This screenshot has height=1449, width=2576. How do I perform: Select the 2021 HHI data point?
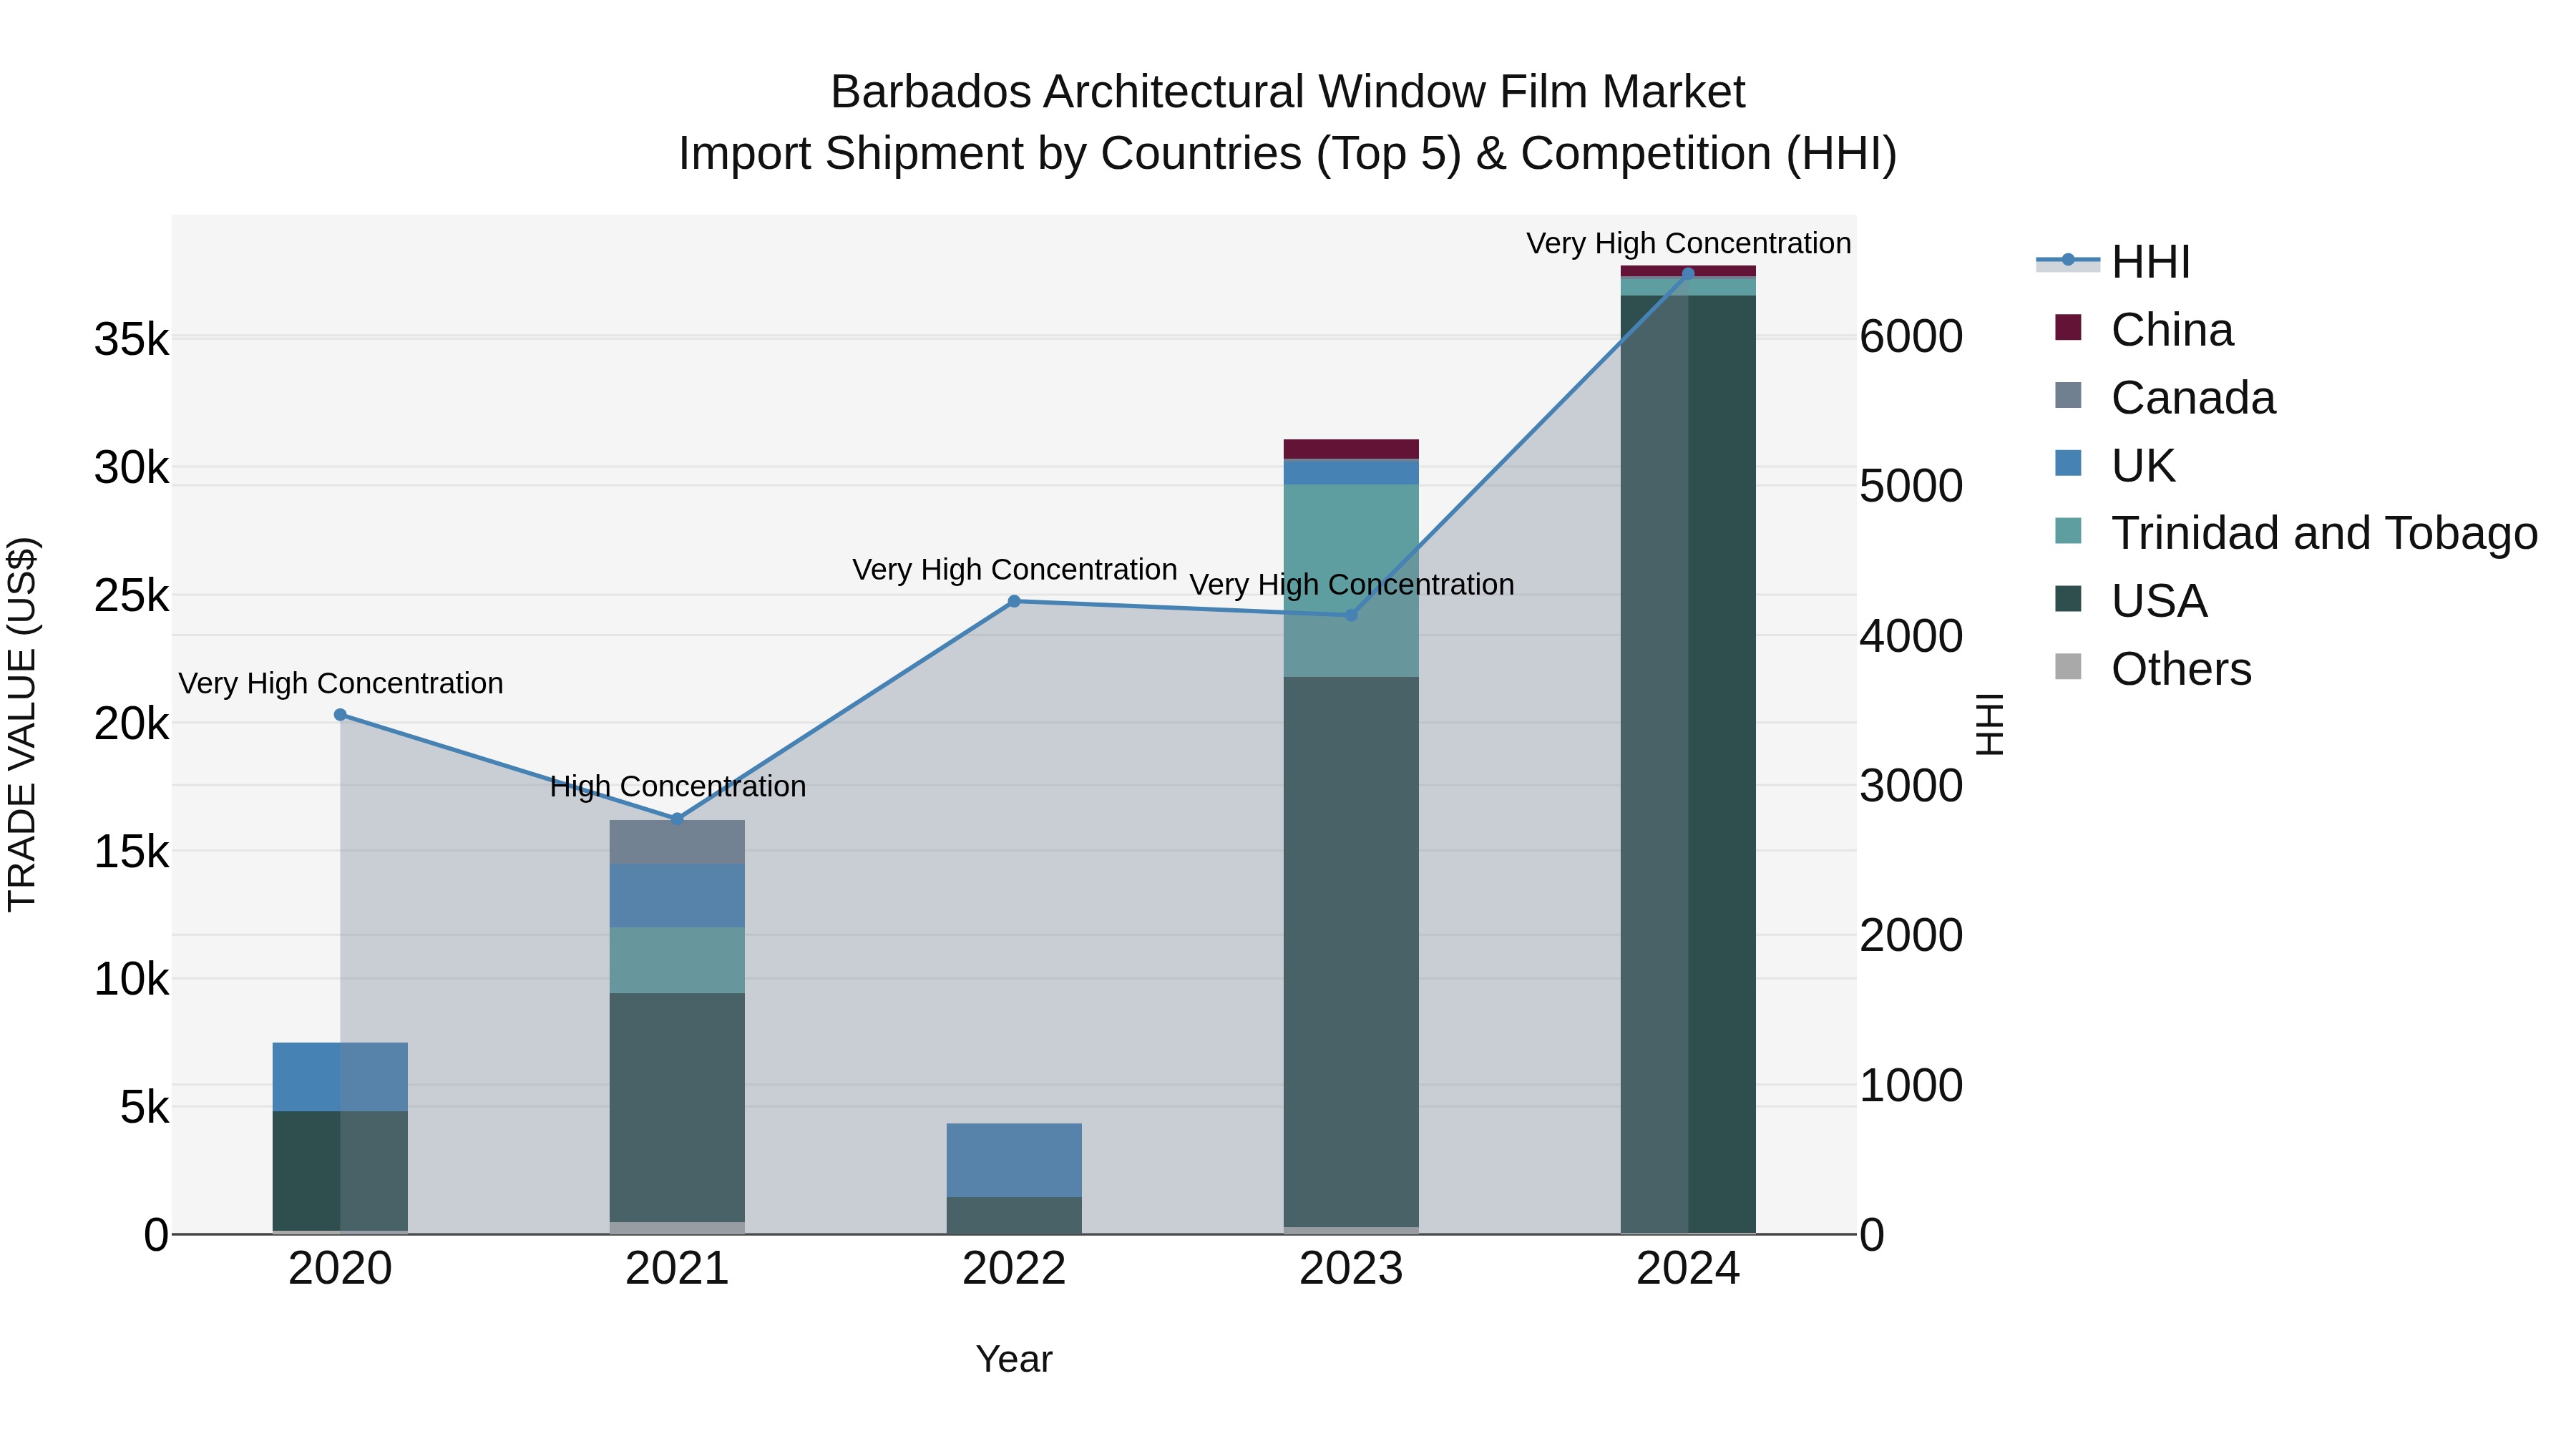677,819
